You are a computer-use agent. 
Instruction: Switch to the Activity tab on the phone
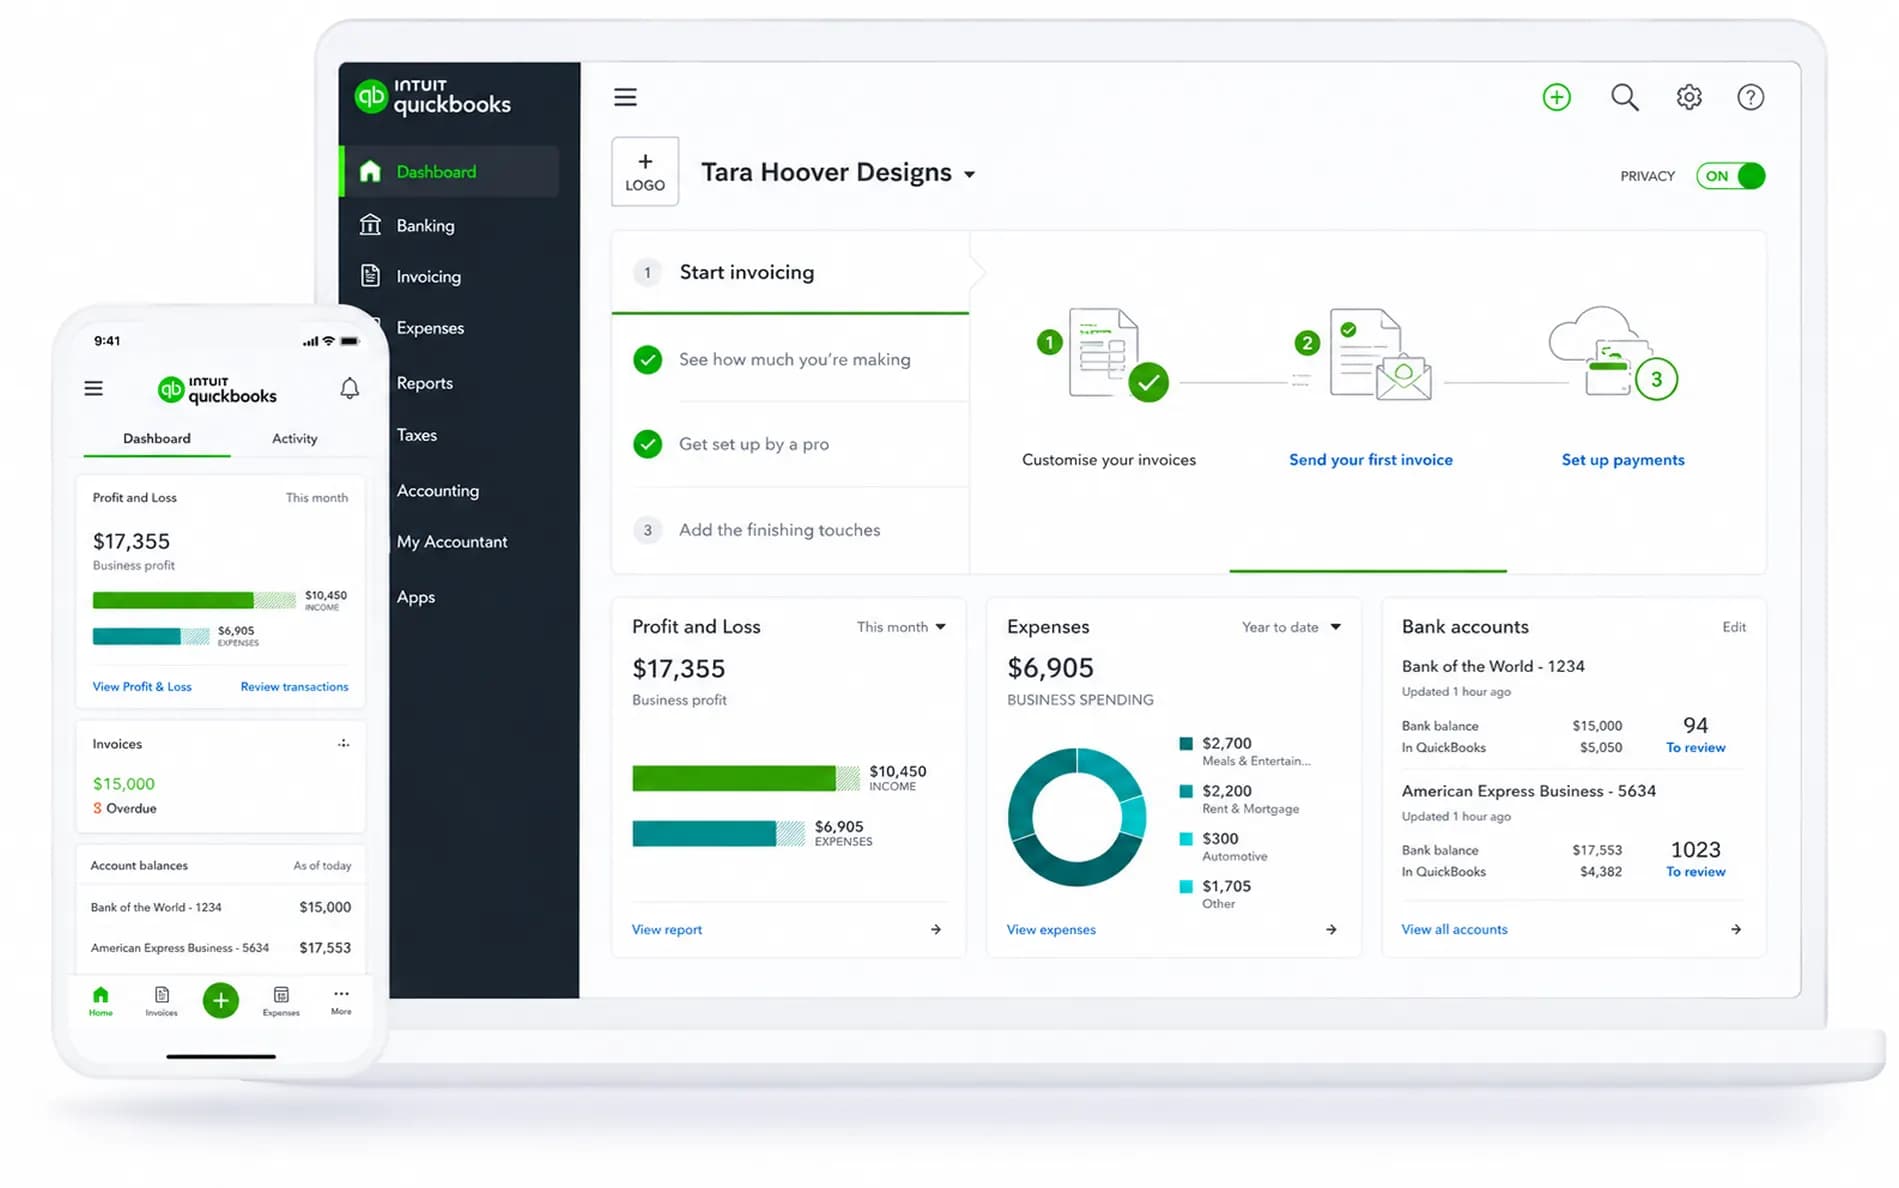tap(294, 438)
